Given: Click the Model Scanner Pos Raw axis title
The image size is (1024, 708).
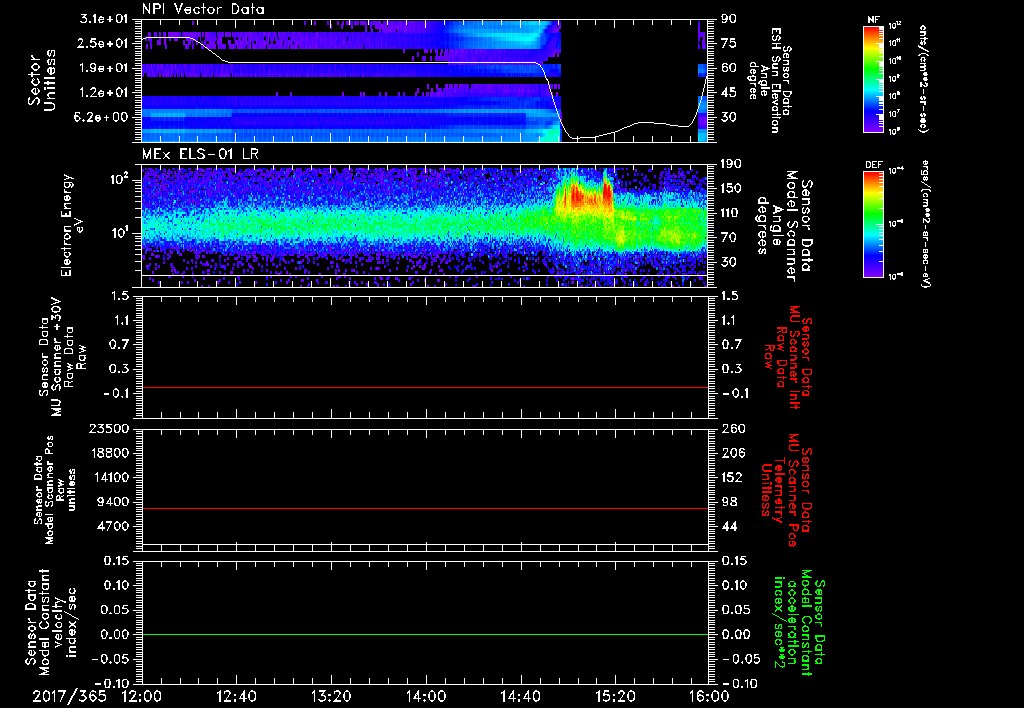Looking at the screenshot, I should (55, 489).
